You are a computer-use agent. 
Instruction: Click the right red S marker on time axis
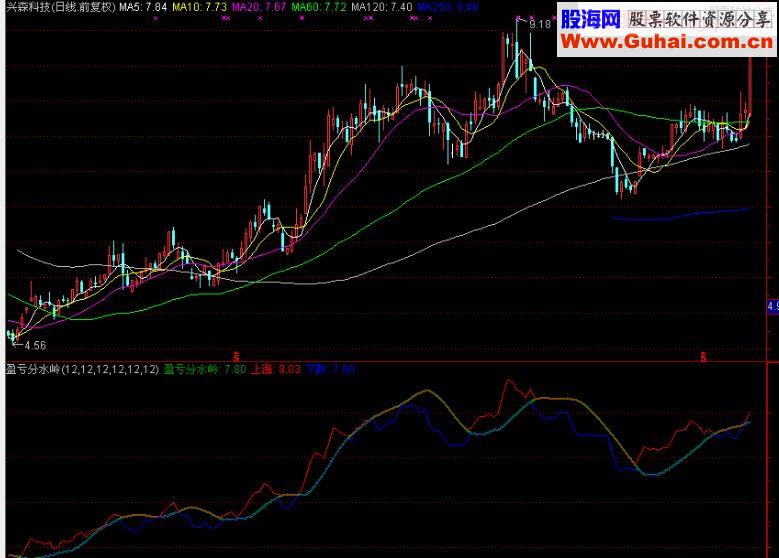(x=703, y=356)
